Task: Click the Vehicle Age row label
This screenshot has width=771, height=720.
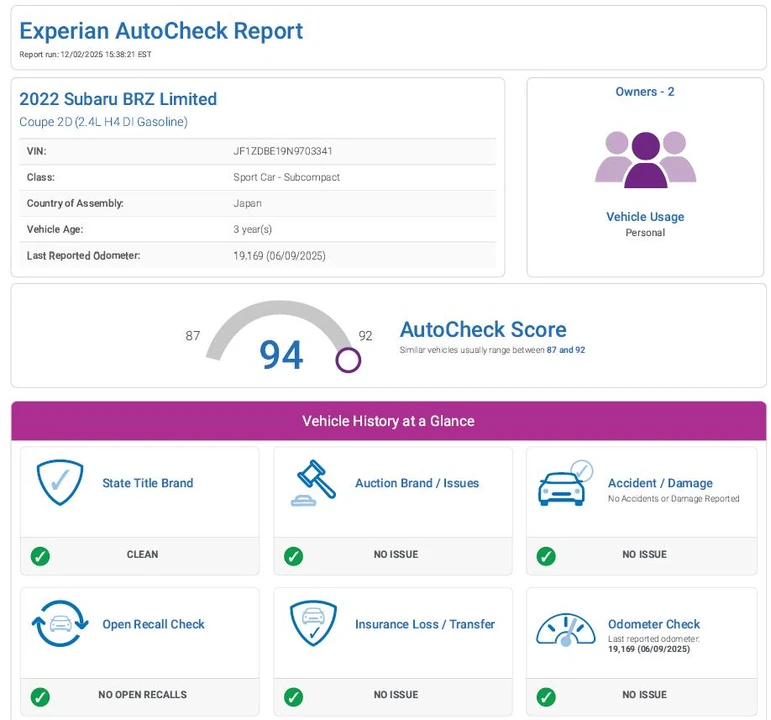Action: point(55,229)
